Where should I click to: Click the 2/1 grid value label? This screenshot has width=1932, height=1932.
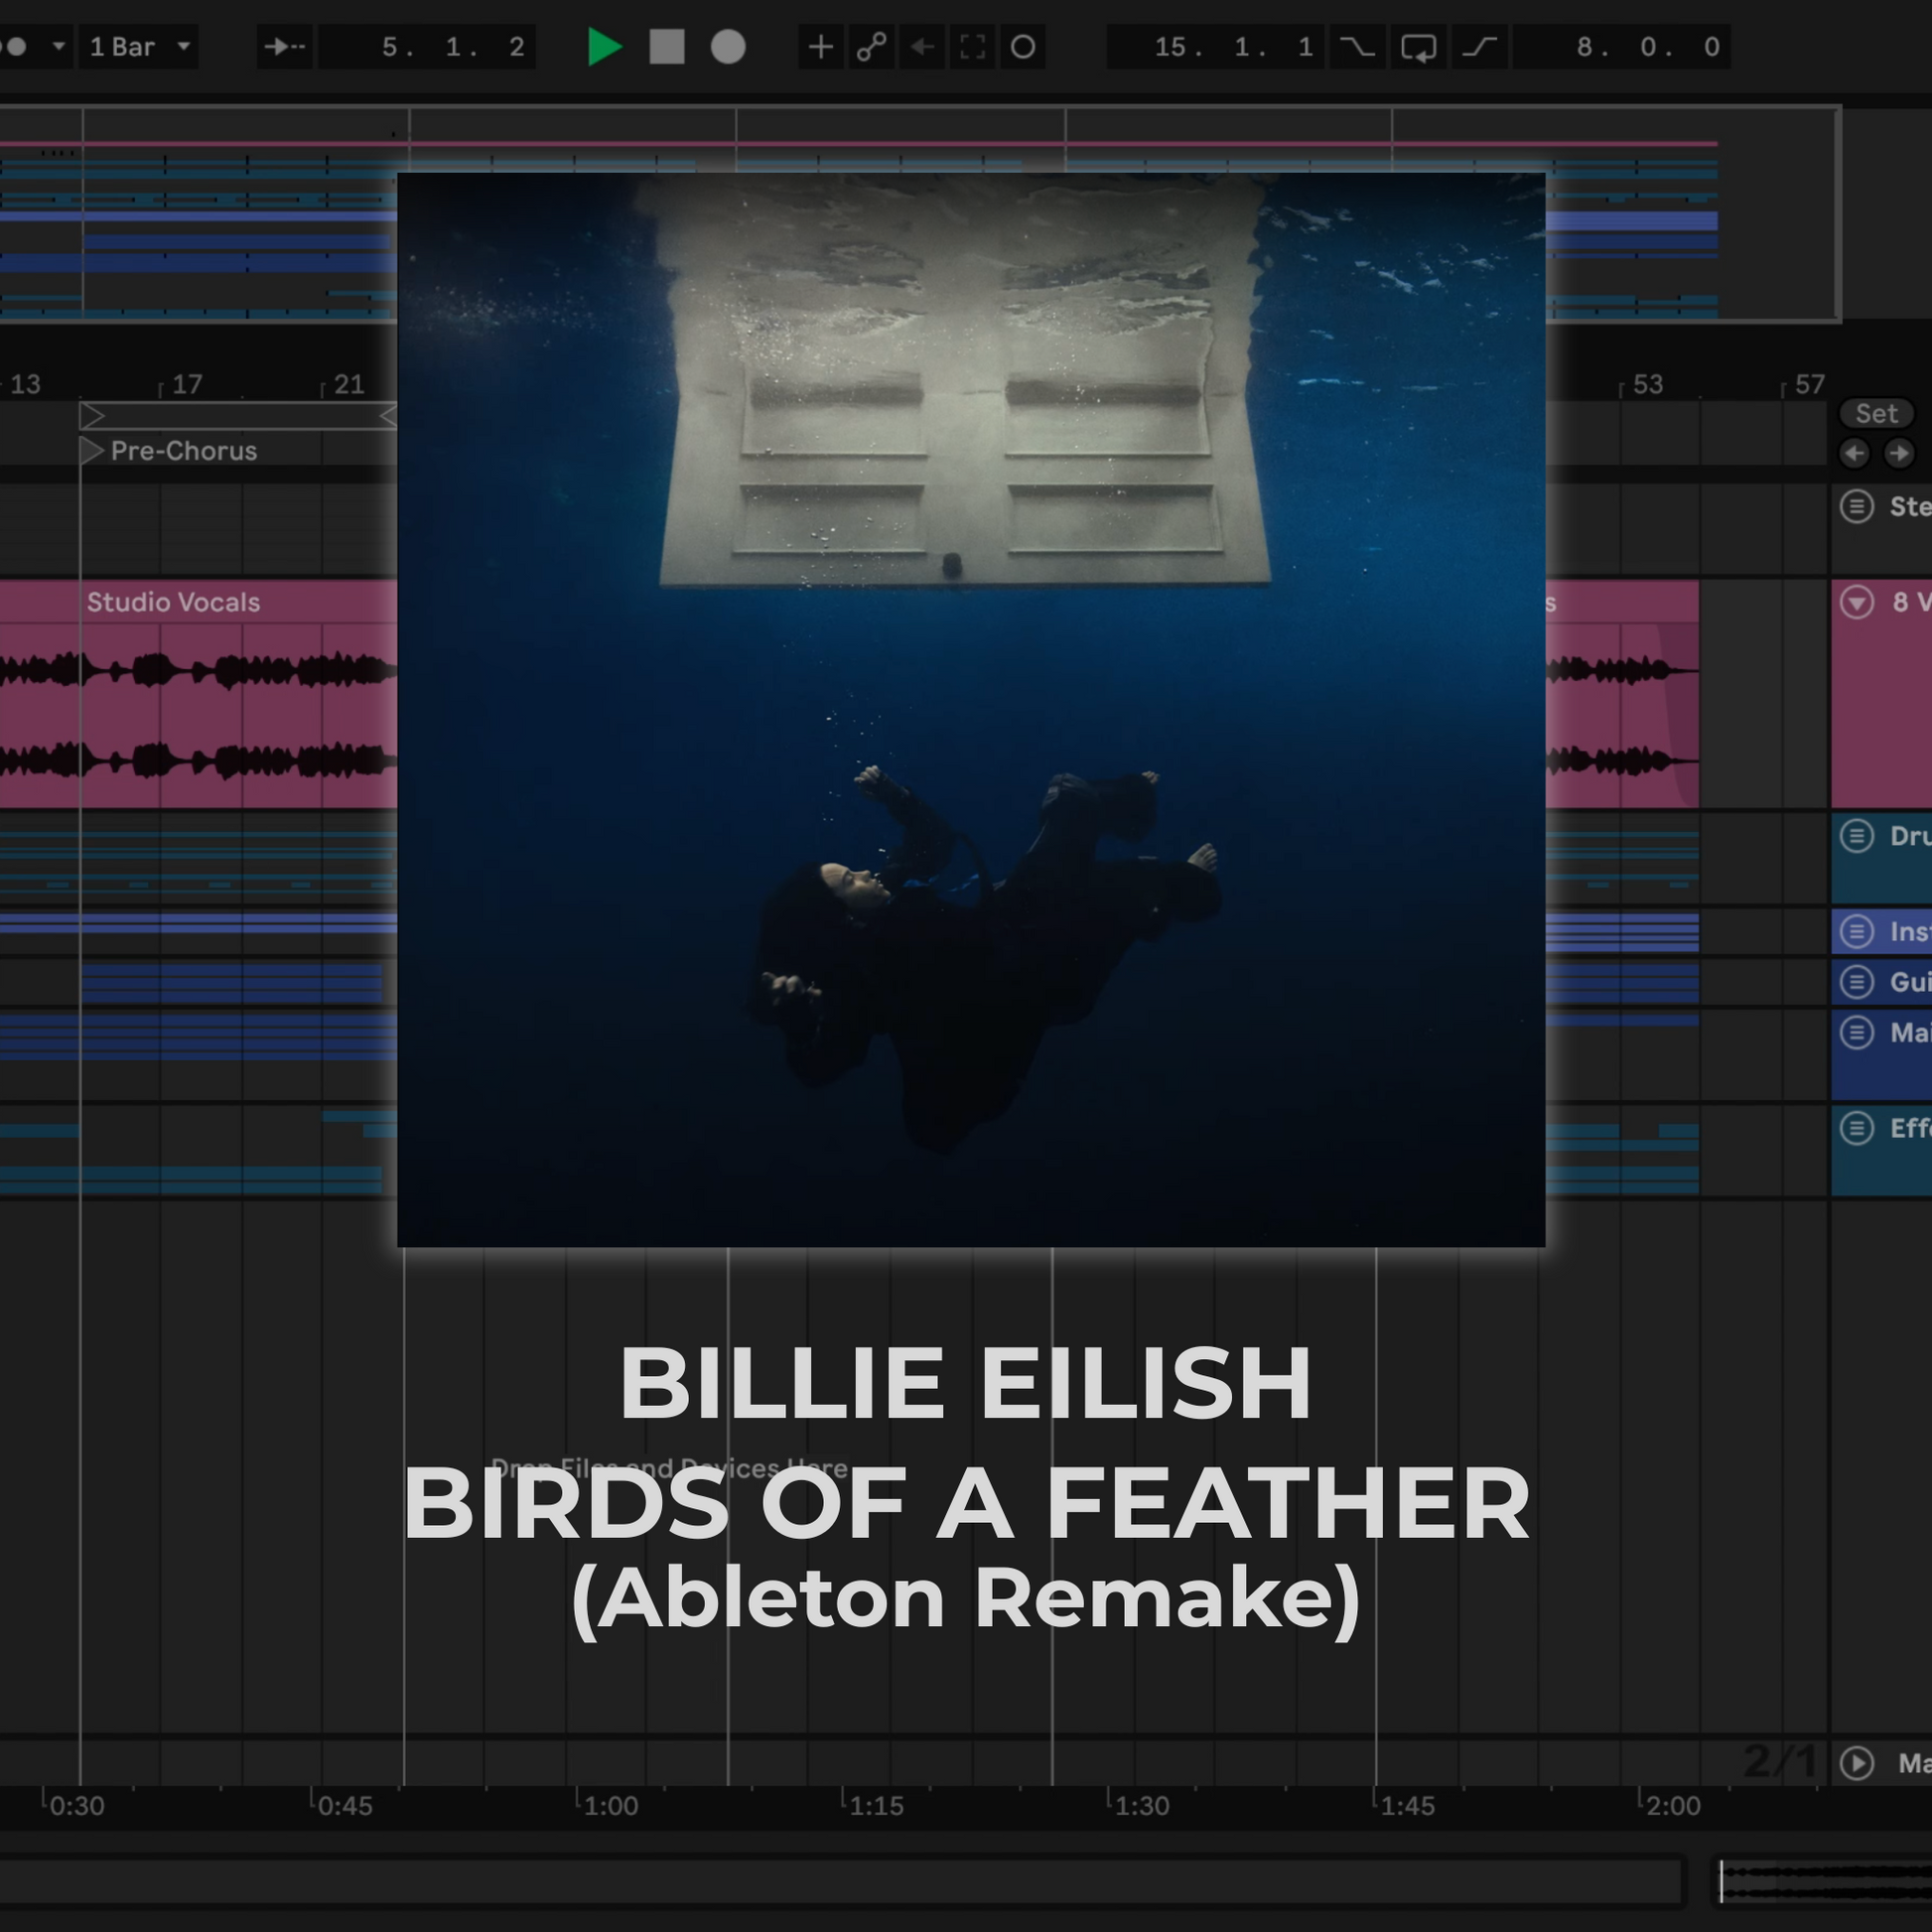point(1779,1762)
